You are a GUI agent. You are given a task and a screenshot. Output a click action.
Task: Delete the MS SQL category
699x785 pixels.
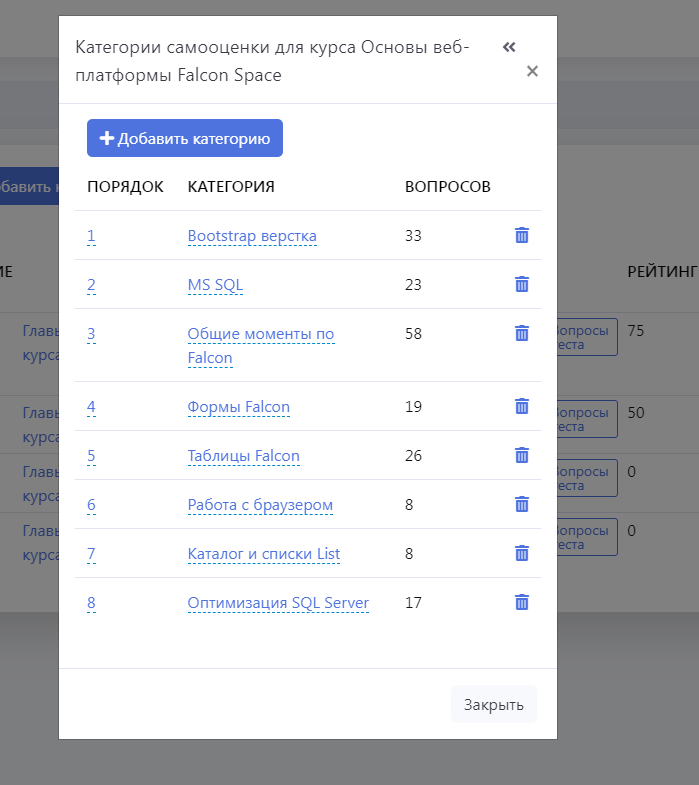pyautogui.click(x=521, y=285)
